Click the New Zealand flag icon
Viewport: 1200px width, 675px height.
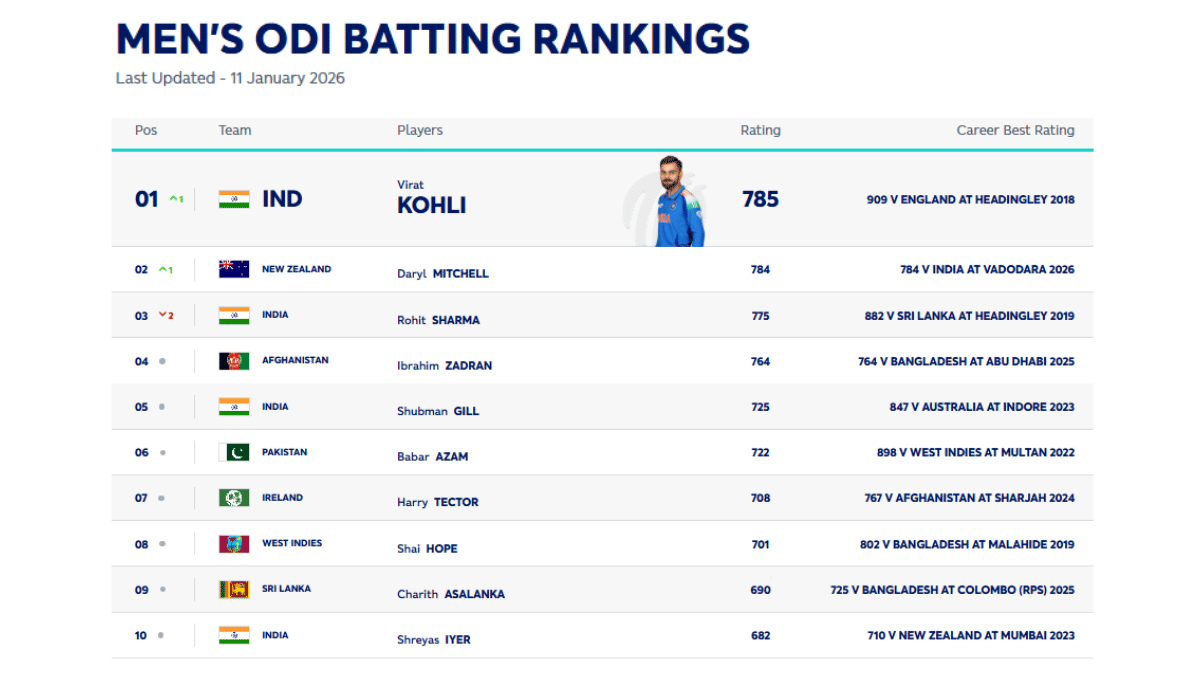click(x=234, y=269)
